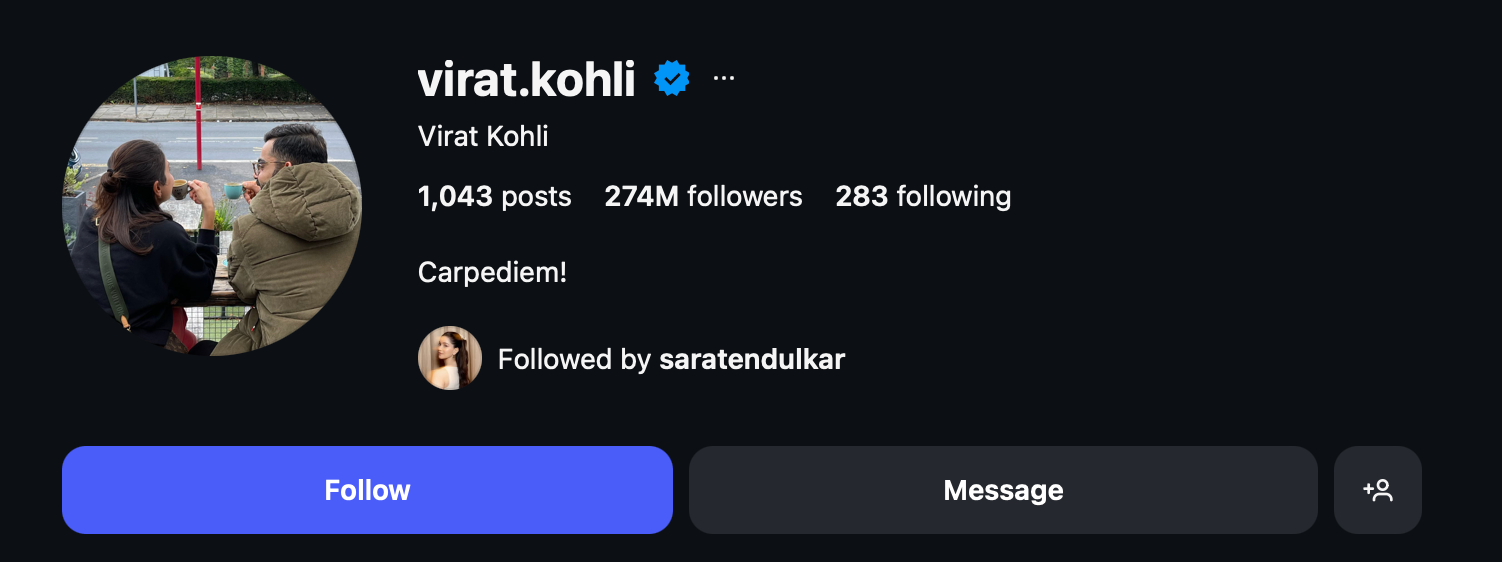Click the Follow button
The image size is (1502, 562).
click(x=367, y=490)
